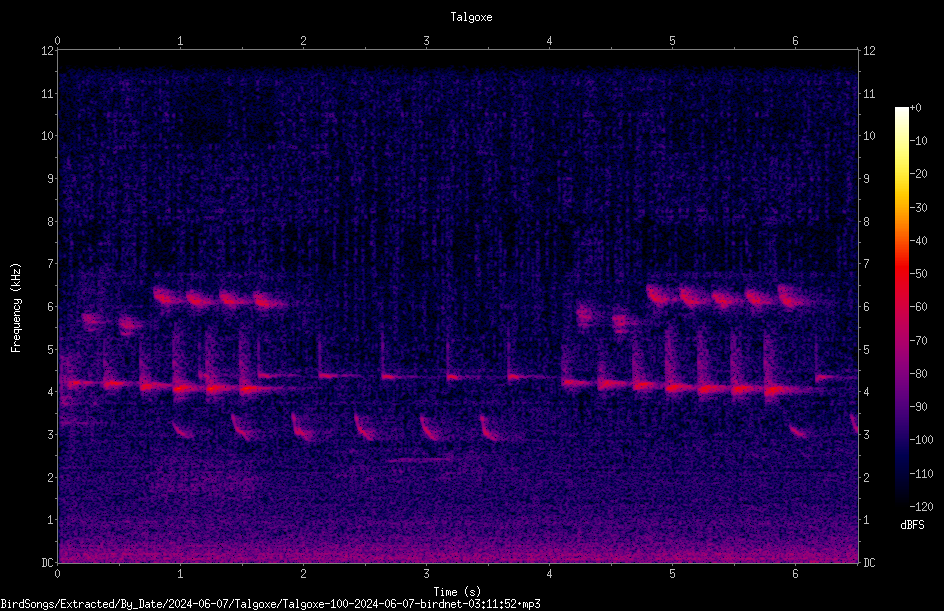Click the 10 kHz label on right axis
This screenshot has height=611, width=944.
coord(869,136)
